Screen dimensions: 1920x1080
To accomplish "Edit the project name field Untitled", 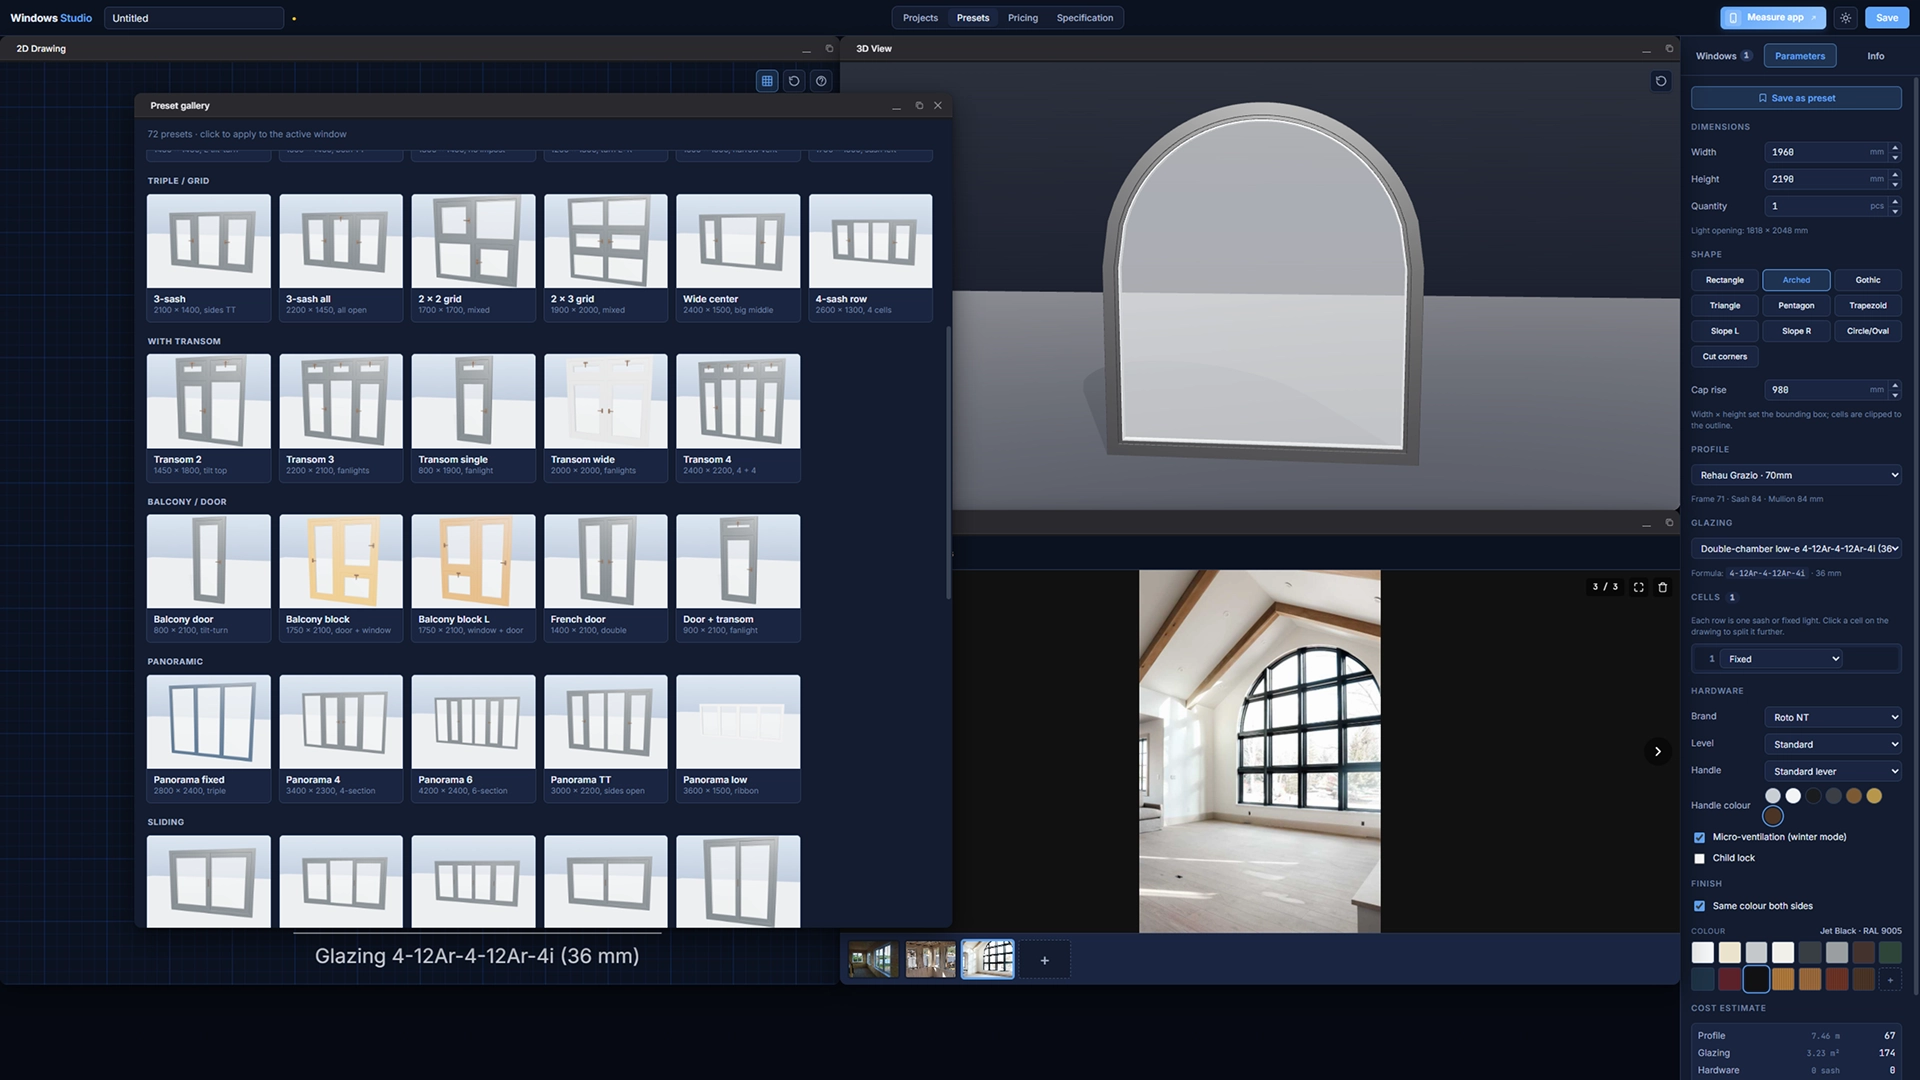I will click(194, 18).
